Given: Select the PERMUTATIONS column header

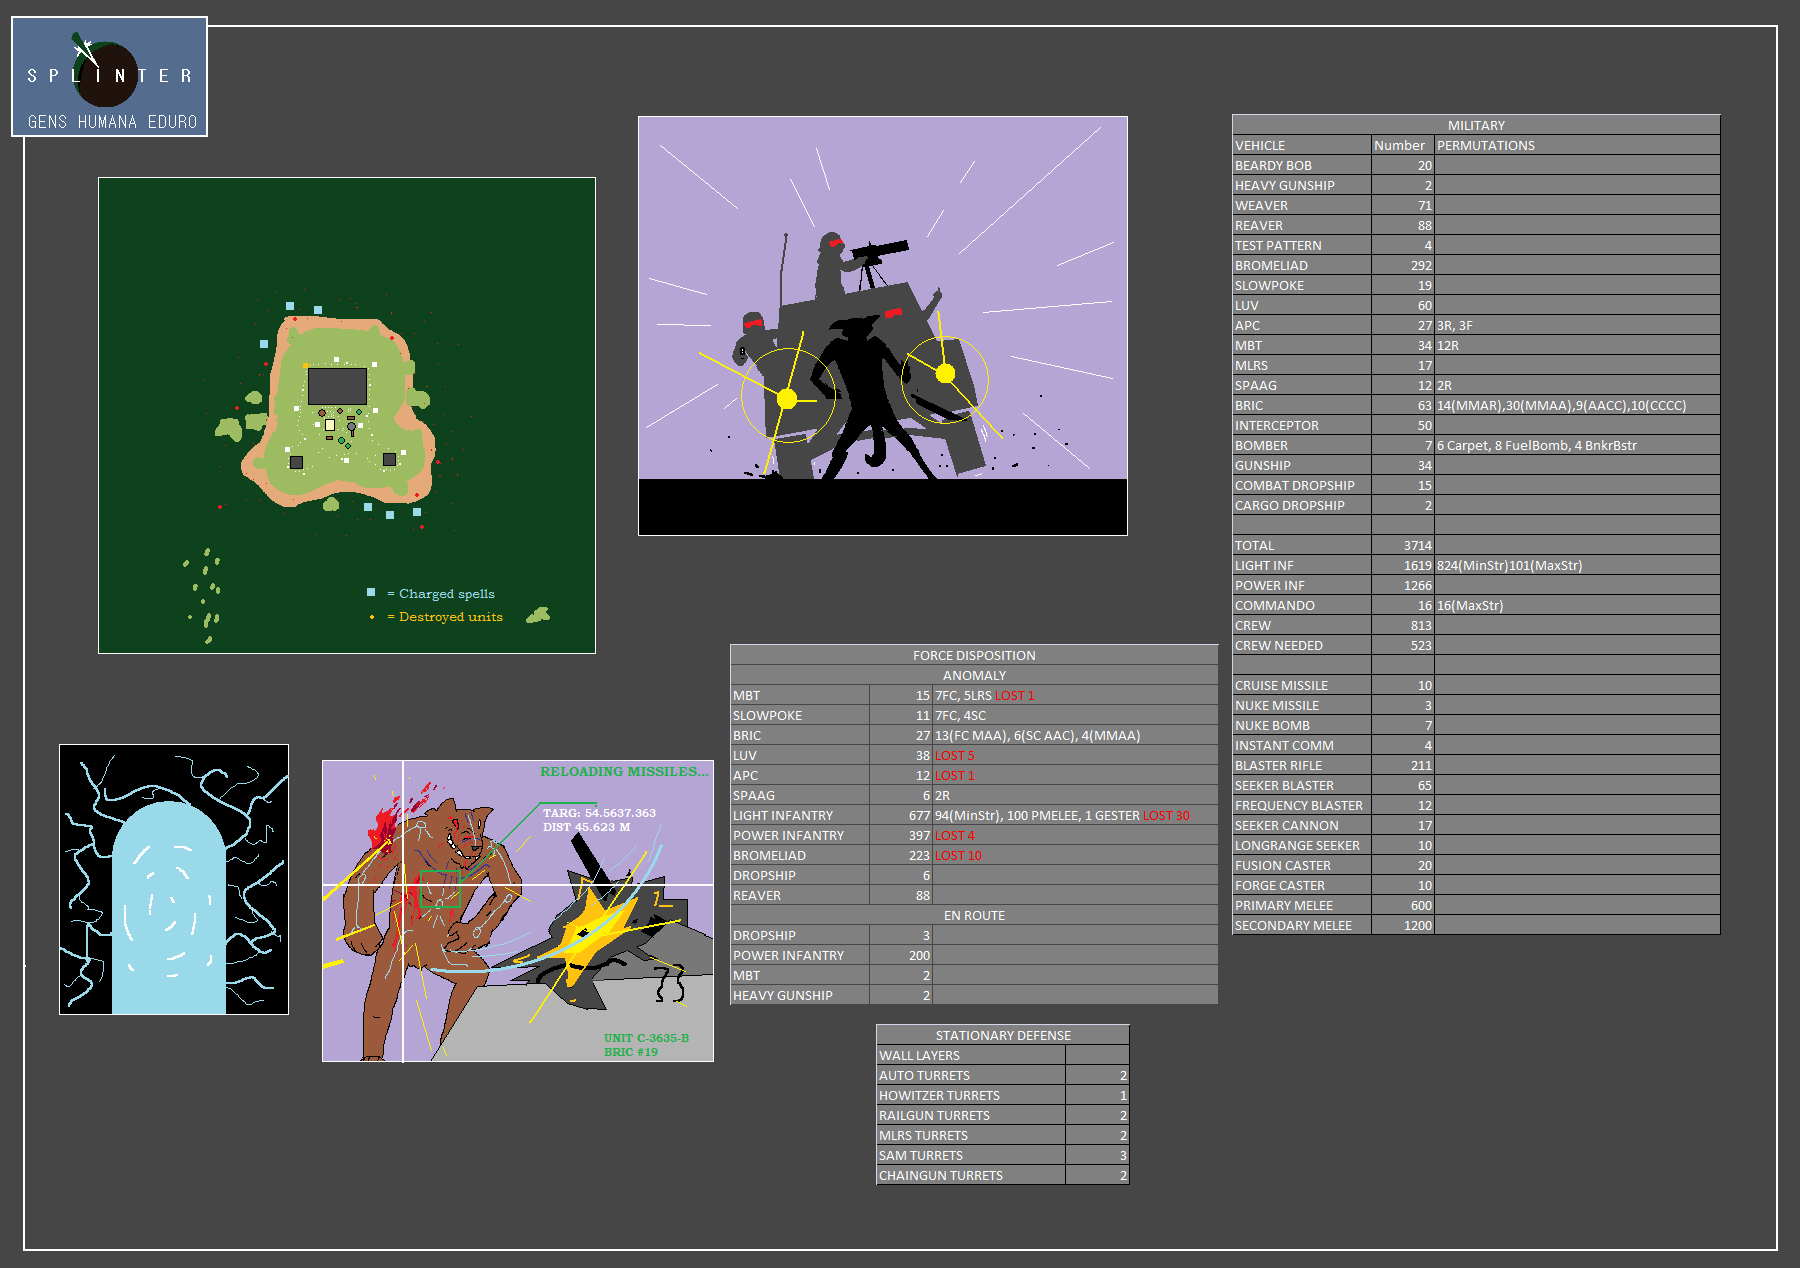Looking at the screenshot, I should tap(1485, 145).
